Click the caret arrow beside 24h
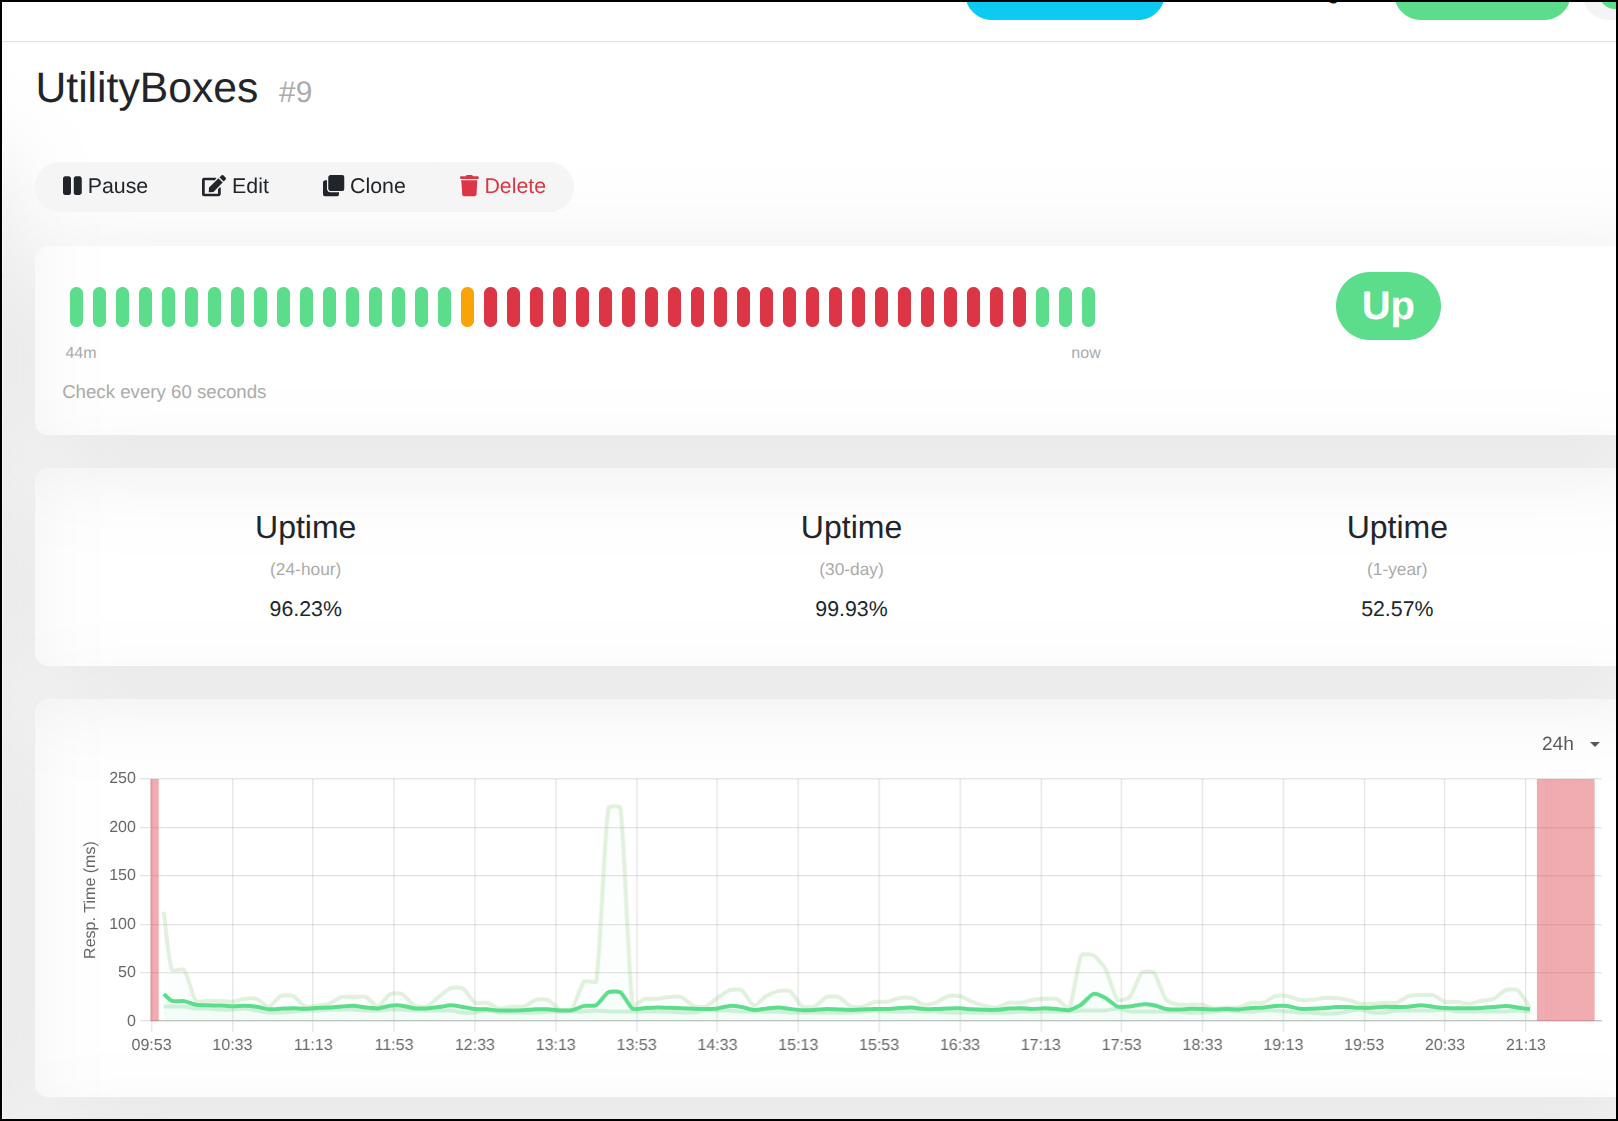 click(1595, 744)
